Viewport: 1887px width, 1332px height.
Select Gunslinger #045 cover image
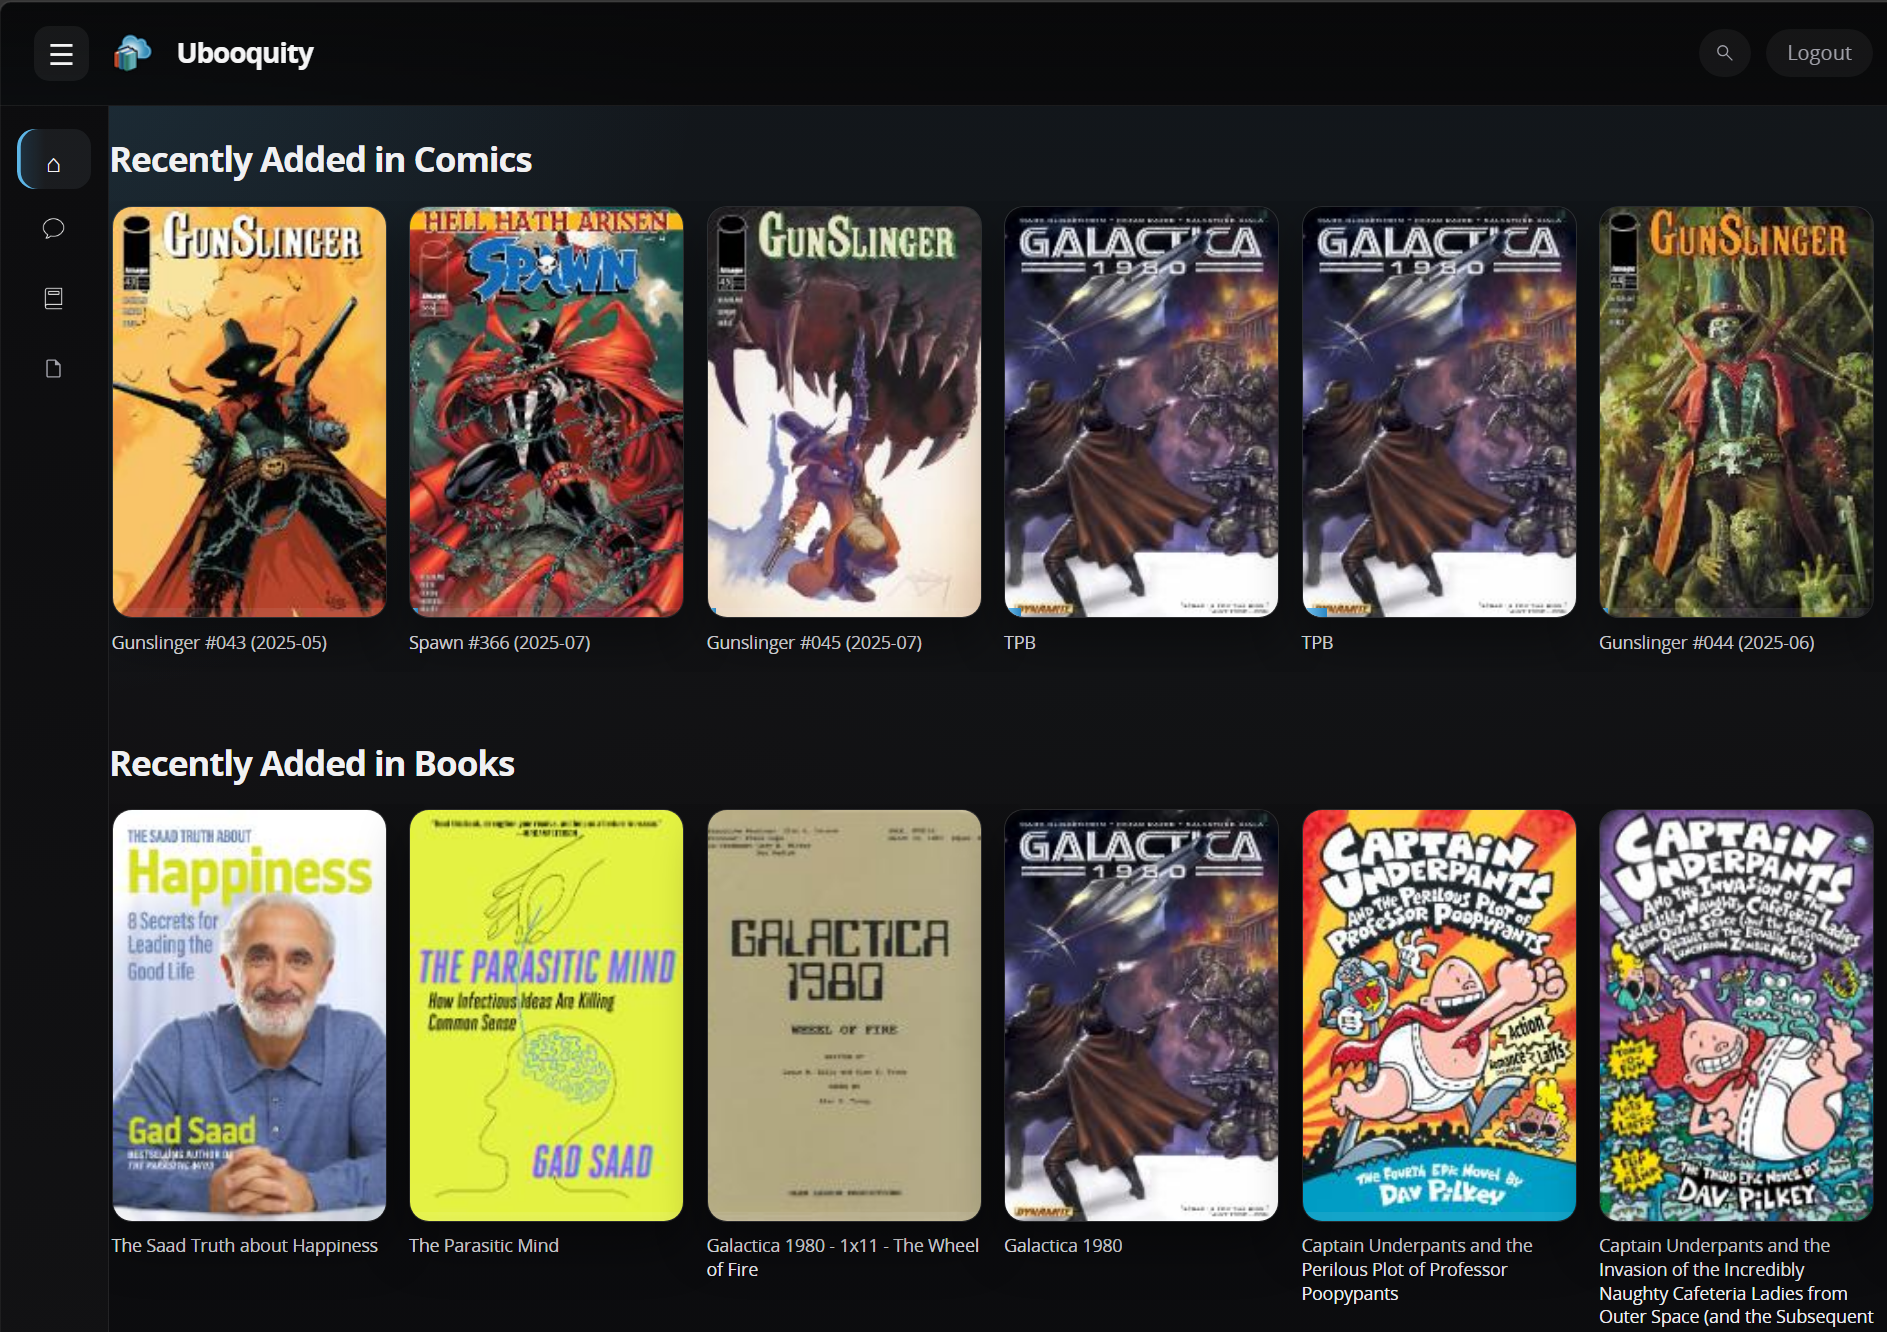click(x=844, y=412)
